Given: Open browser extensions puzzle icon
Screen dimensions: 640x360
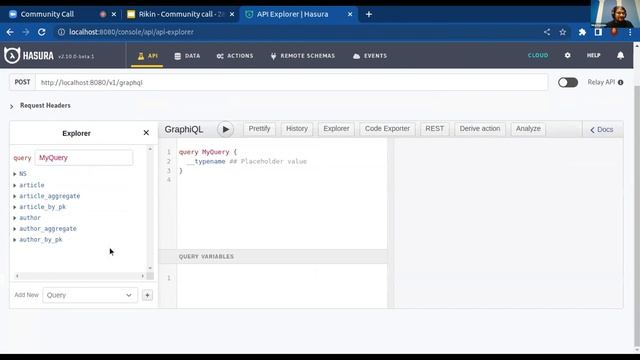Looking at the screenshot, I should [x=582, y=32].
